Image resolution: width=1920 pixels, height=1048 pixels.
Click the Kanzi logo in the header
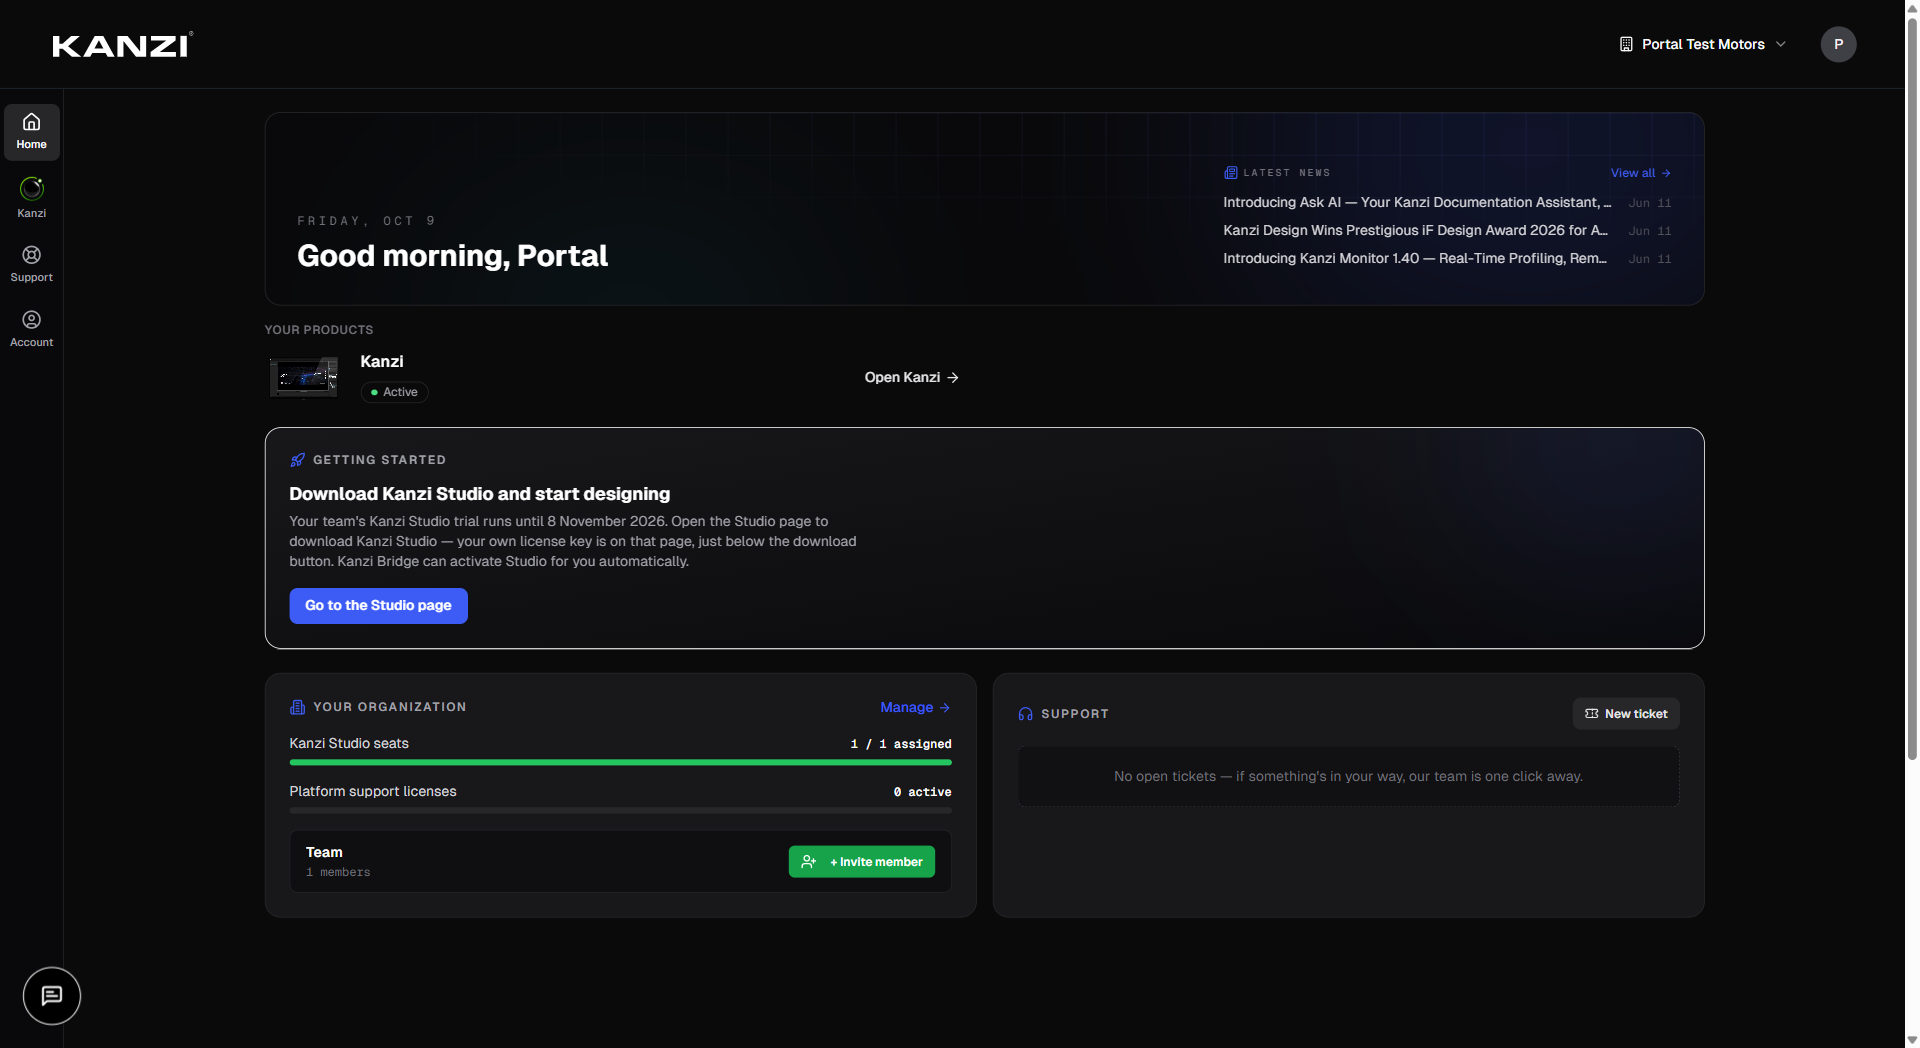122,45
